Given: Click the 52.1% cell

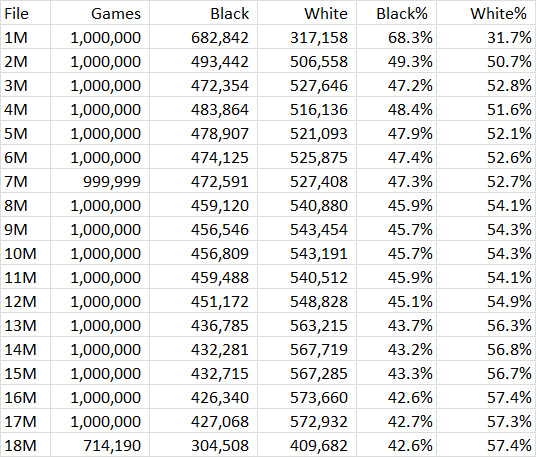Looking at the screenshot, I should coord(486,133).
